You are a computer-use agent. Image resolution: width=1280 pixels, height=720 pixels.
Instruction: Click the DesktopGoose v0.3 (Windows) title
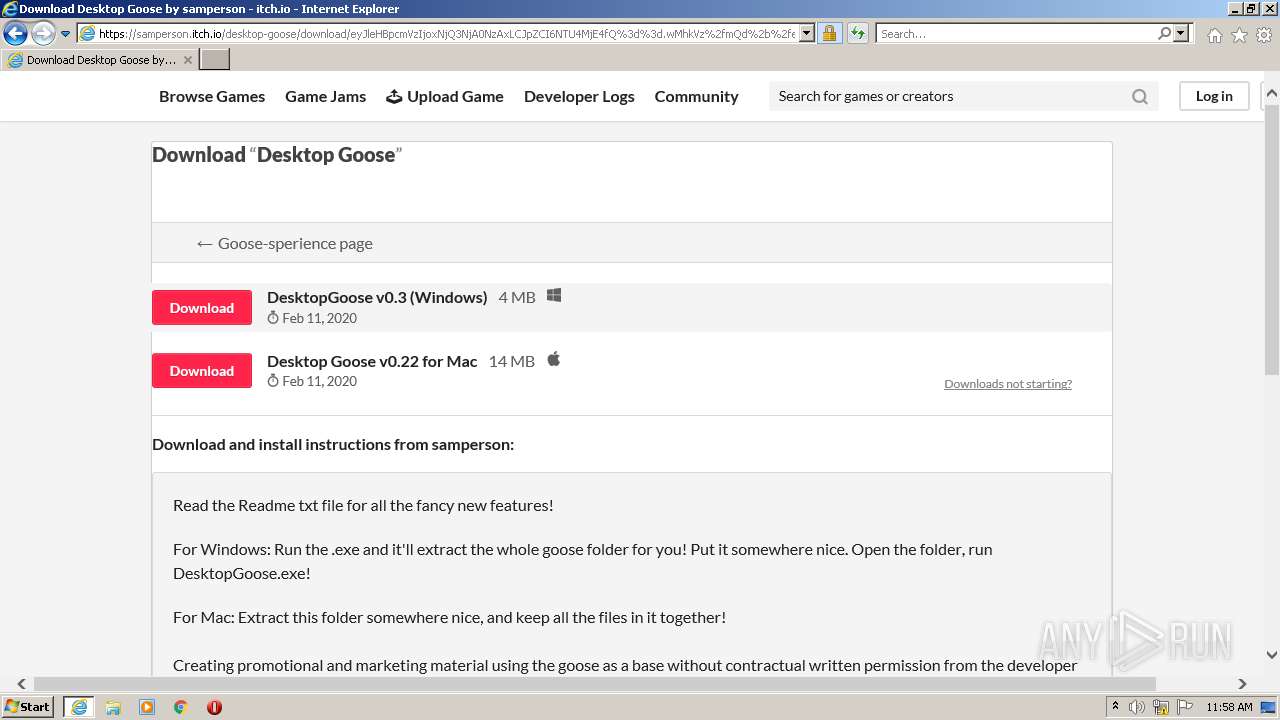click(x=377, y=297)
